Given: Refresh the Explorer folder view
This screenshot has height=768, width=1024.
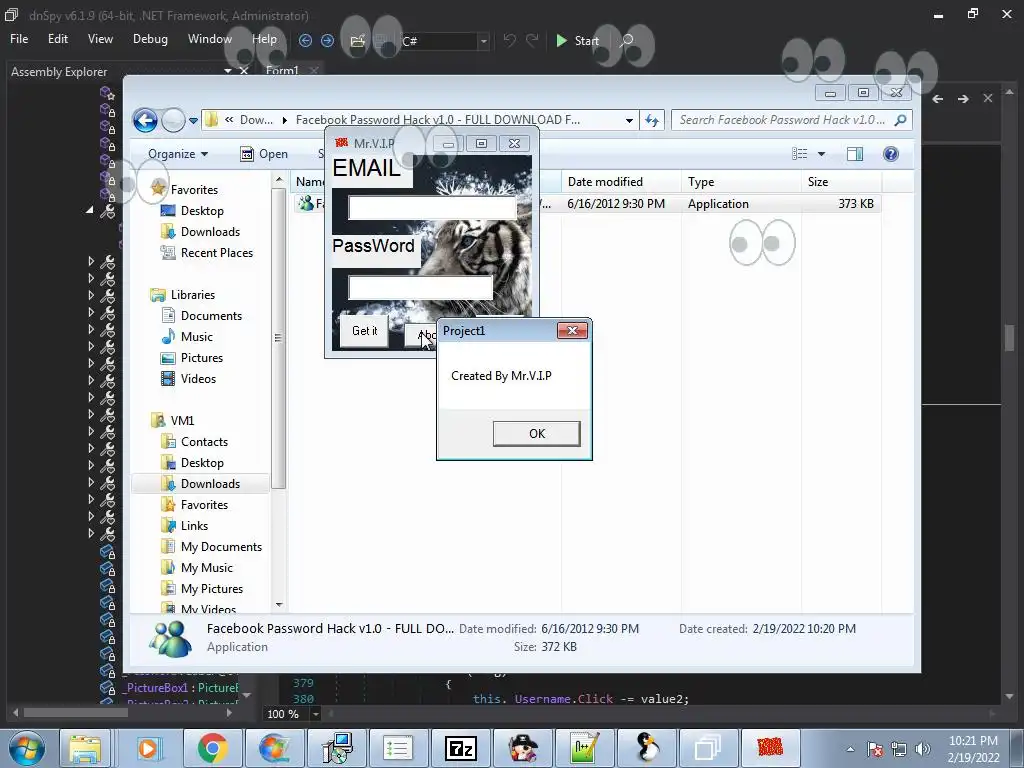Looking at the screenshot, I should (x=652, y=120).
